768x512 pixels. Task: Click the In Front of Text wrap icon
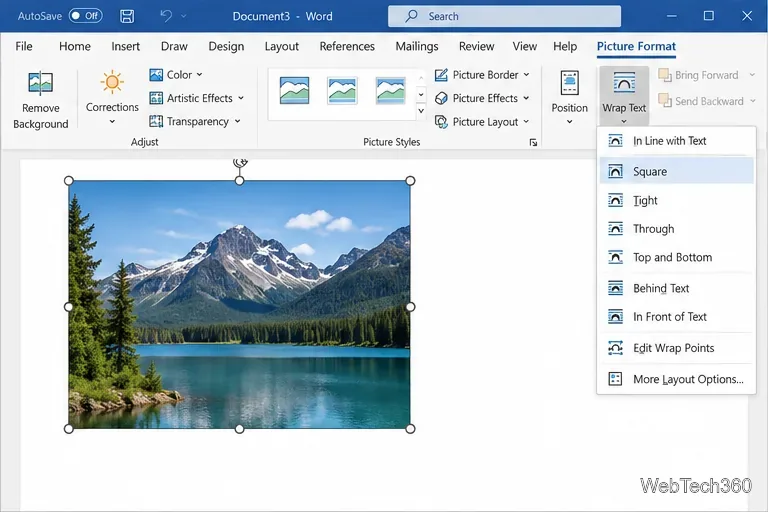point(615,317)
